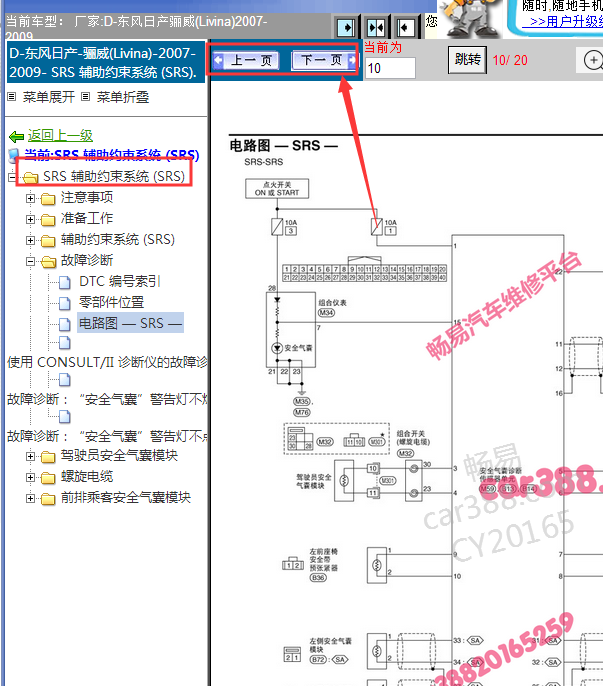Select the SRS 辅助约束系统 (SRS) root folder
603x686 pixels.
click(x=114, y=176)
